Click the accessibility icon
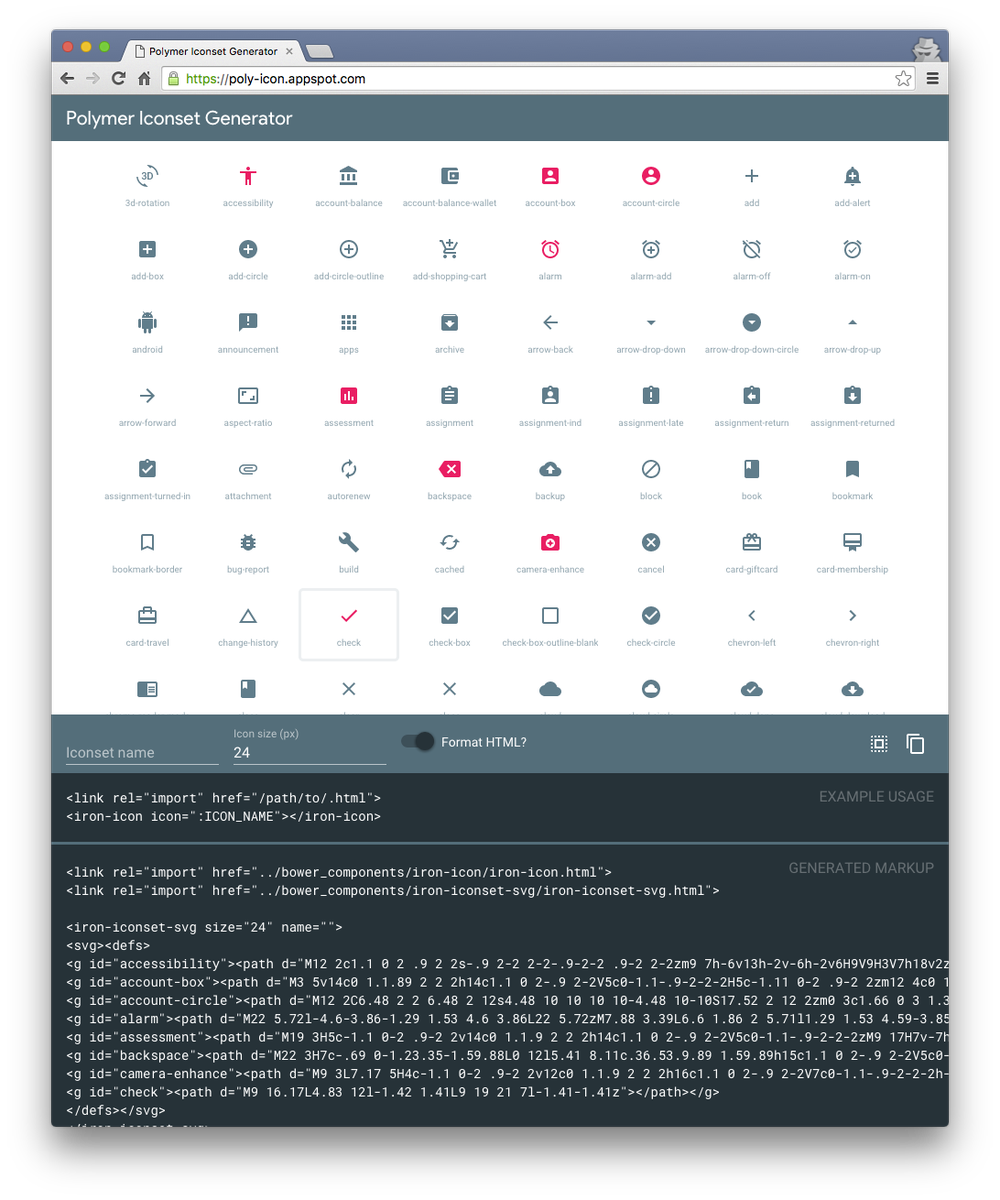Screen dimensions: 1000x1200 point(248,175)
